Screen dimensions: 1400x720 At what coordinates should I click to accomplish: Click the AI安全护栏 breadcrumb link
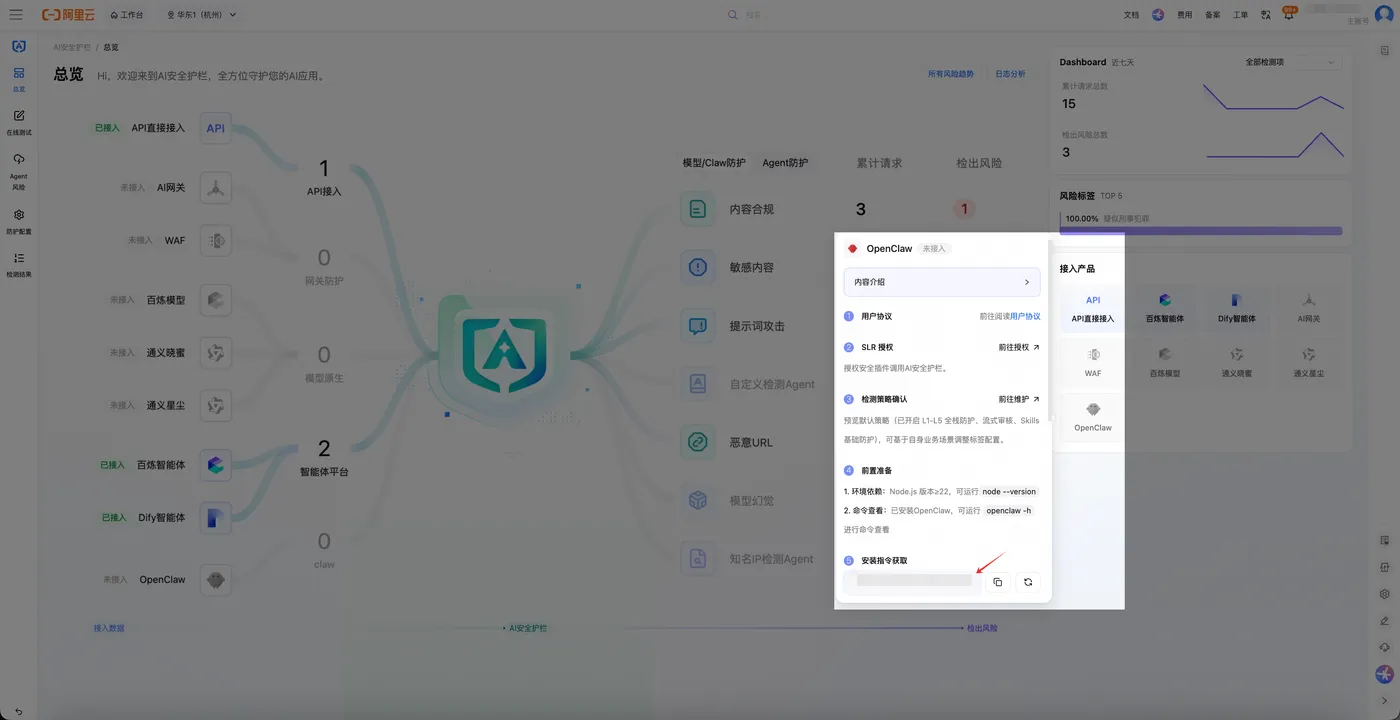click(72, 47)
